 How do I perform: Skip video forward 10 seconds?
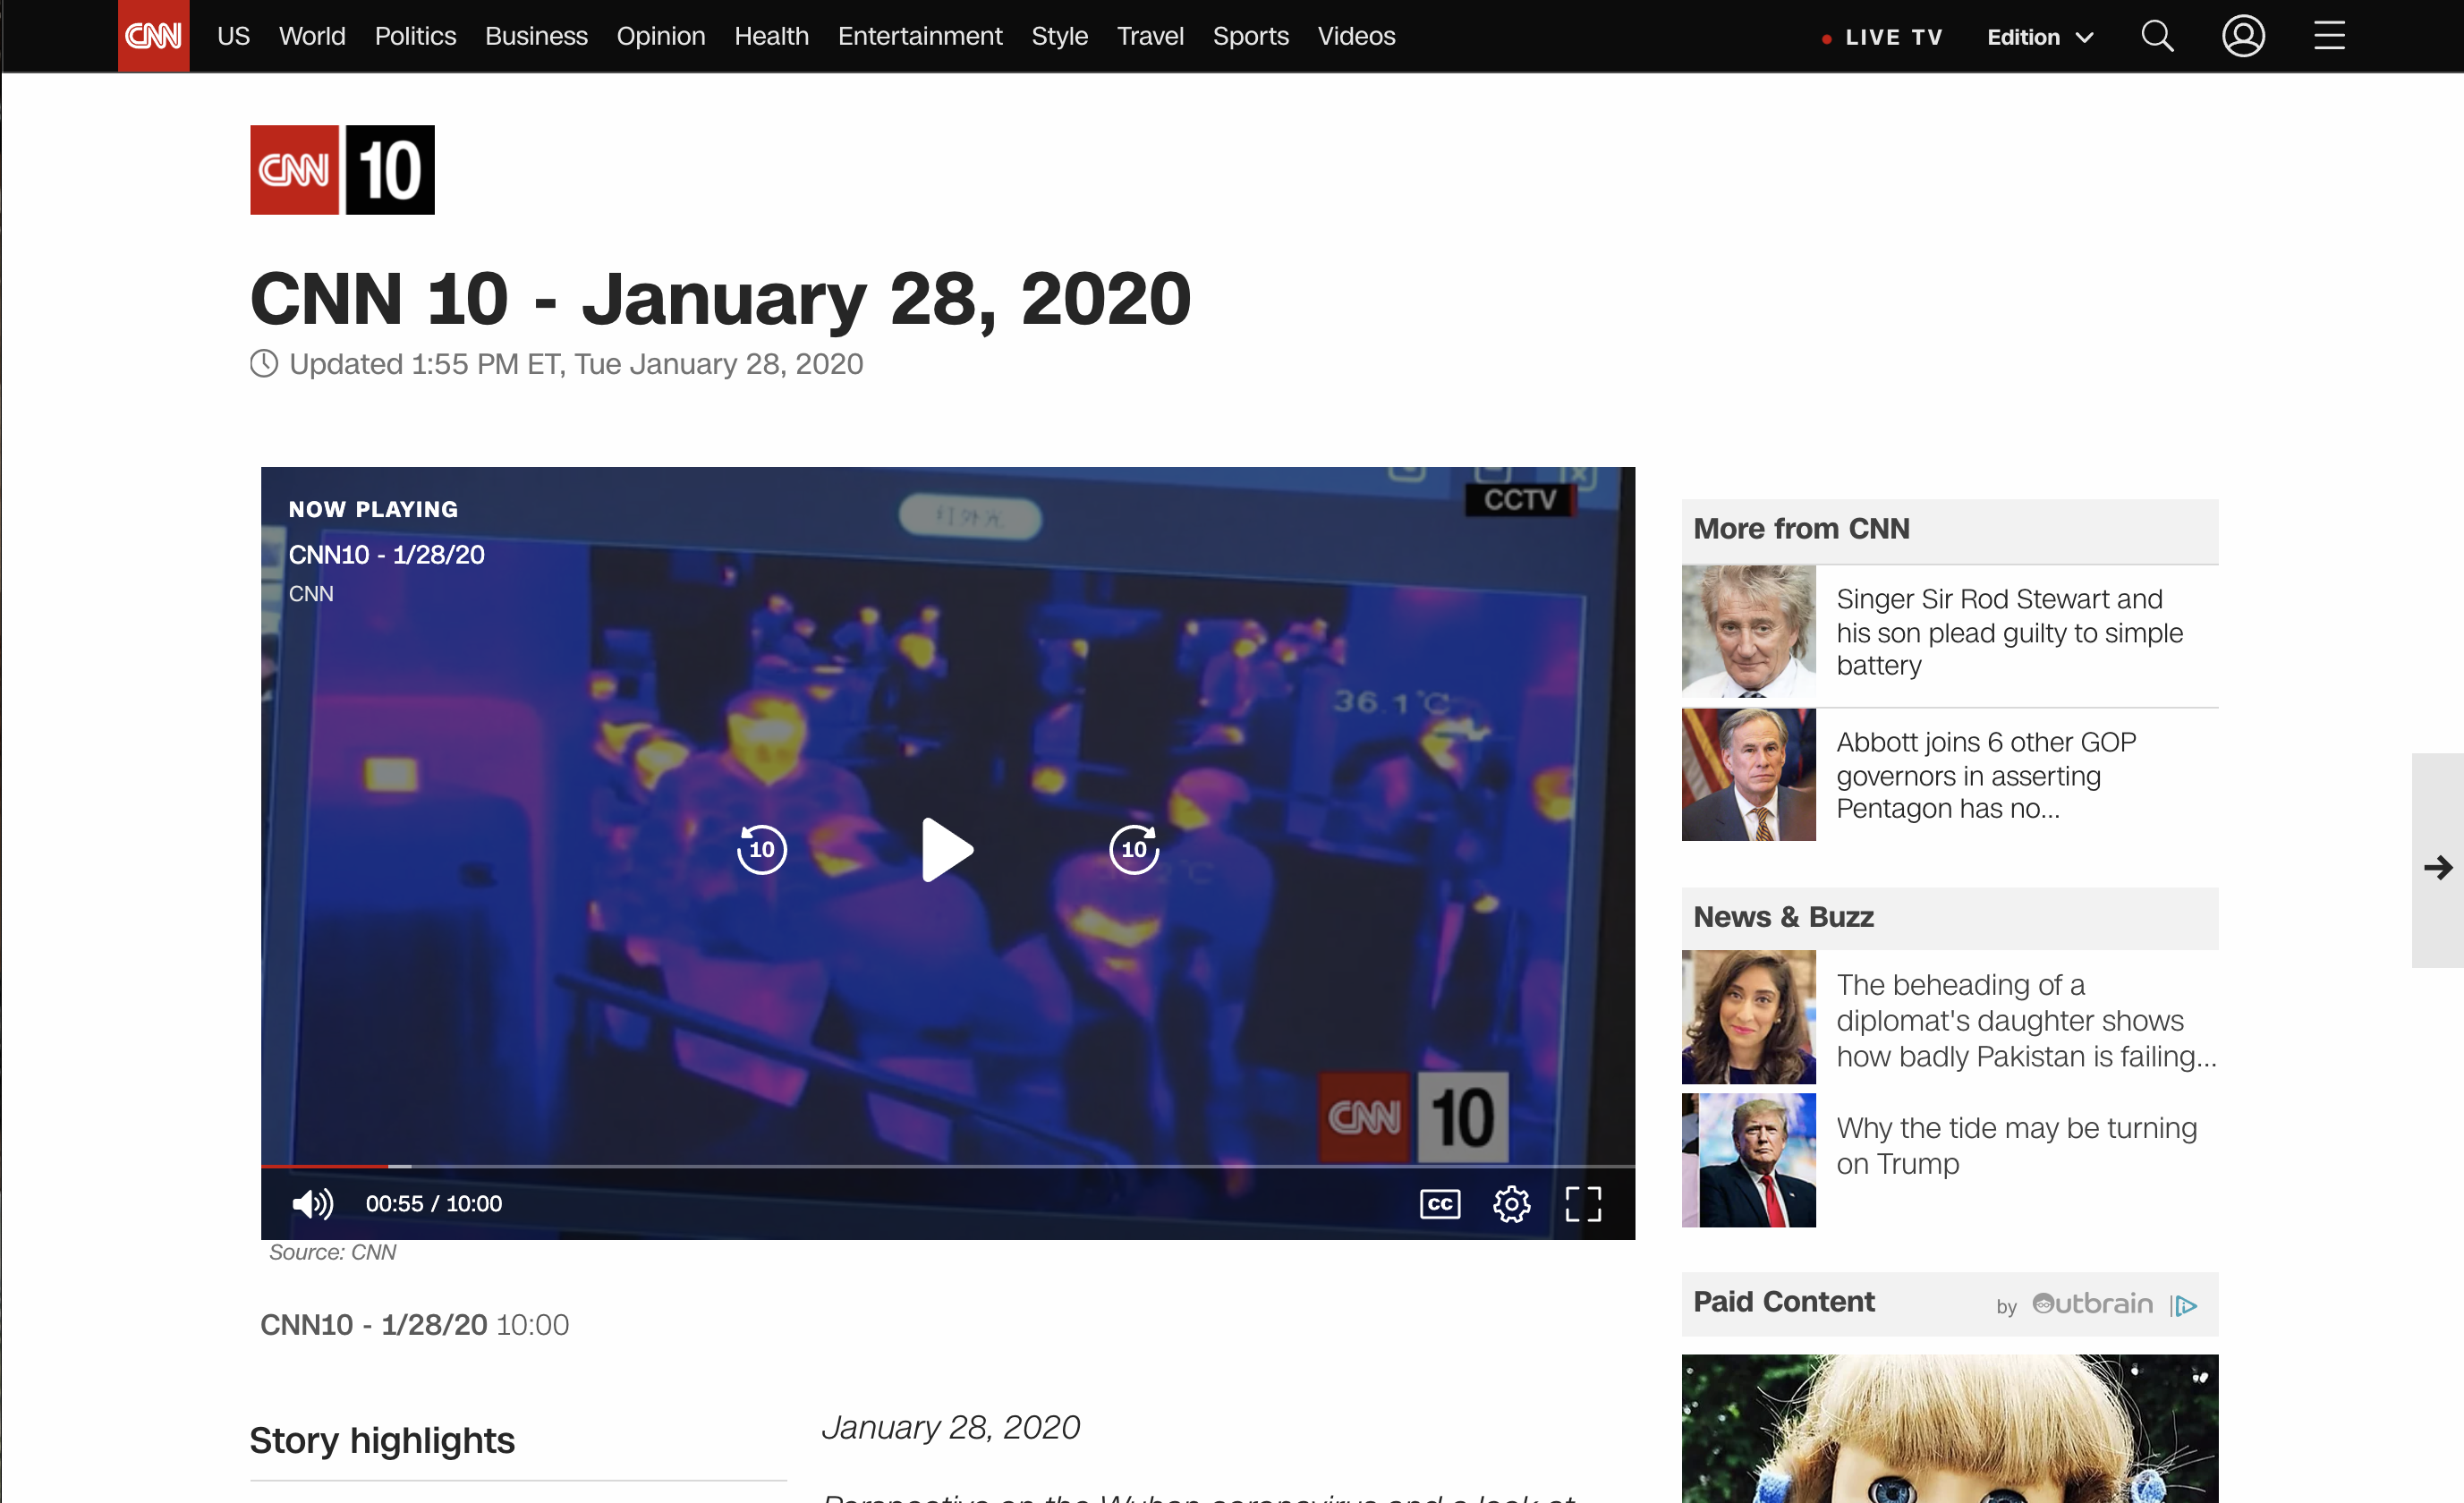pyautogui.click(x=1133, y=849)
